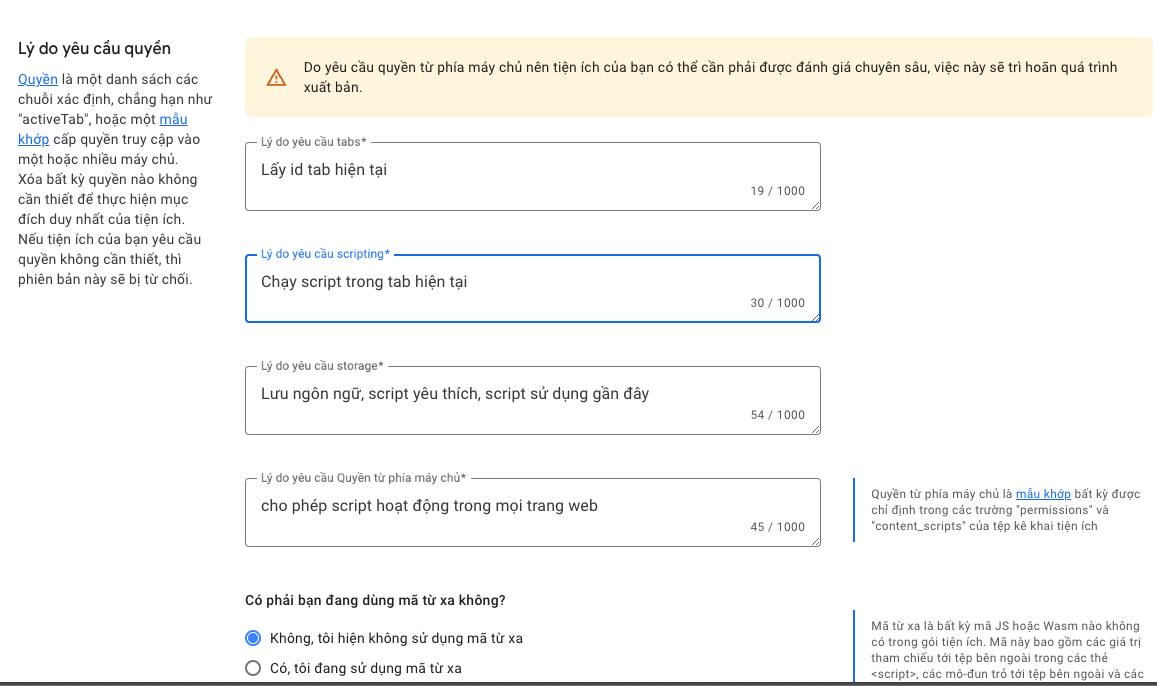Select 'Có, tôi đang sử dụng mã từ xa'
The width and height of the screenshot is (1157, 686).
(253, 668)
